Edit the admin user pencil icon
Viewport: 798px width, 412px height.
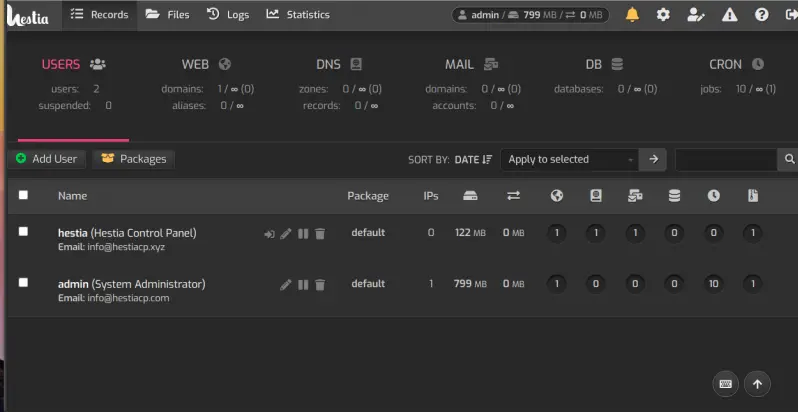click(286, 284)
